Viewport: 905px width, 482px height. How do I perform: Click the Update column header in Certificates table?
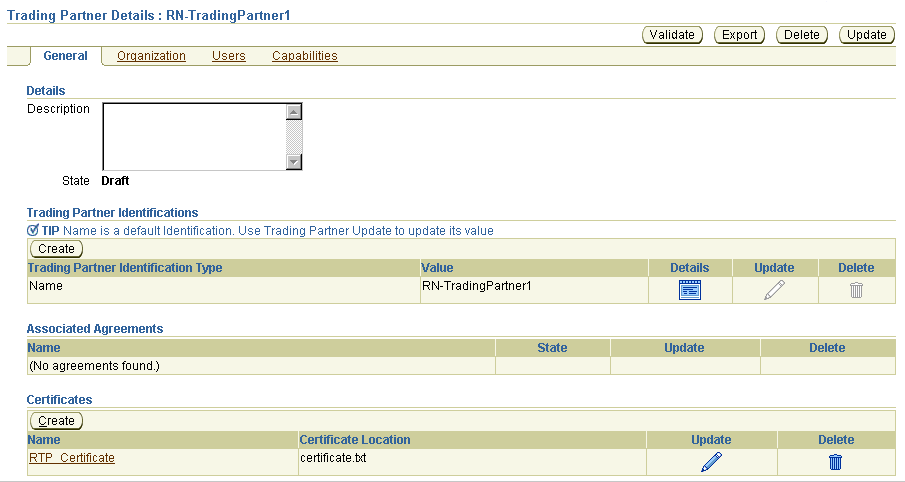point(711,440)
